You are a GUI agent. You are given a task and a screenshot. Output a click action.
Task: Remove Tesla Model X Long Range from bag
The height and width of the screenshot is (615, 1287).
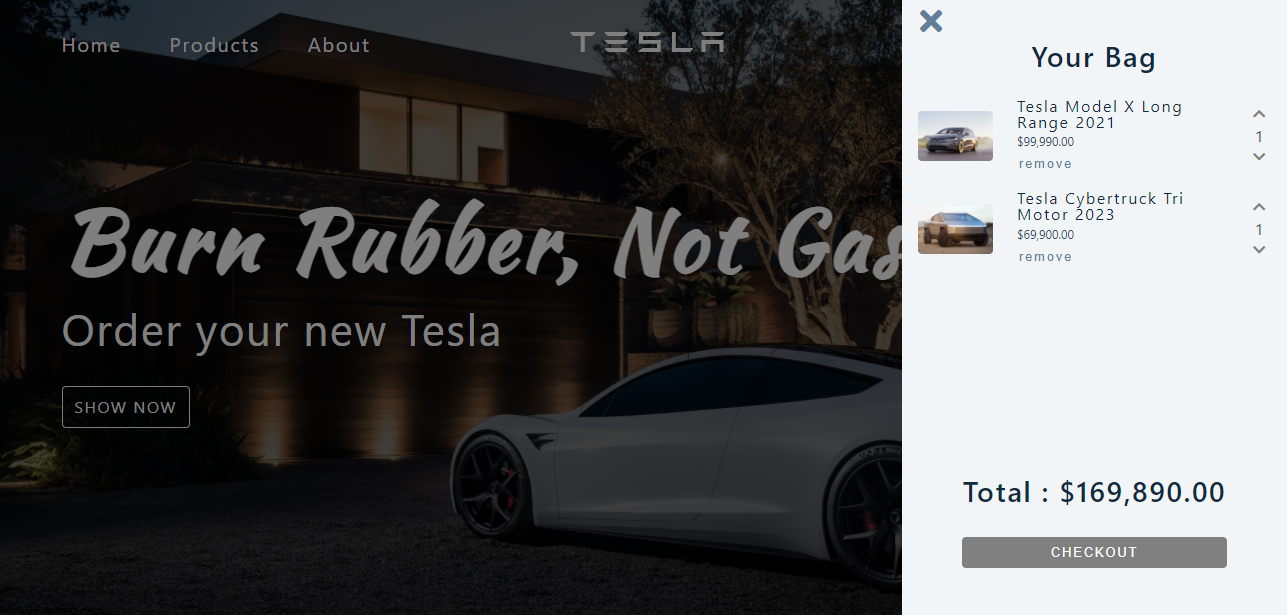1045,164
